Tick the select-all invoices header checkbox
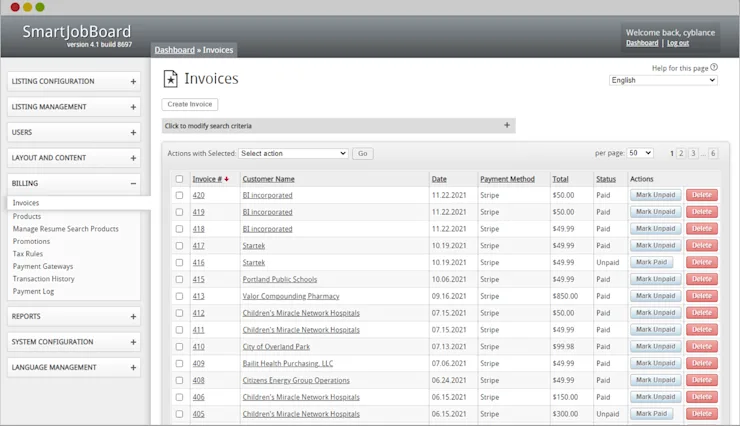Image resolution: width=740 pixels, height=426 pixels. coord(179,179)
